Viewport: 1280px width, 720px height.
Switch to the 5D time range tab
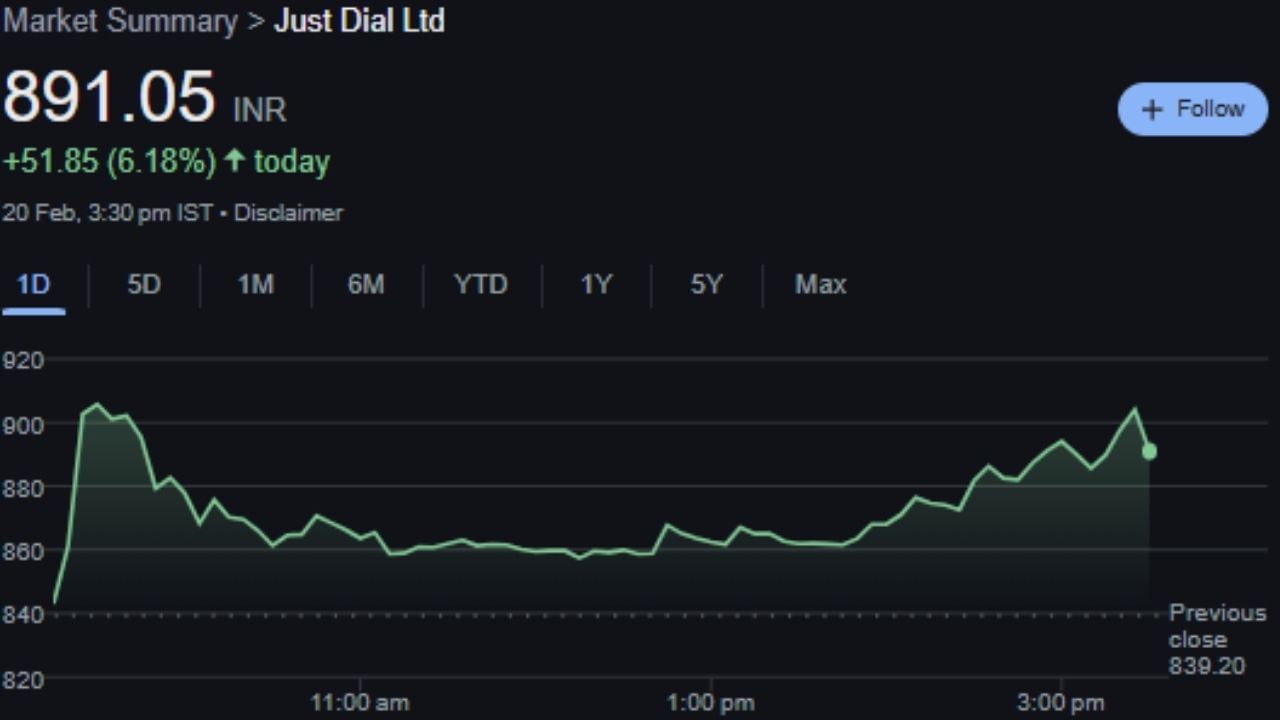point(144,285)
